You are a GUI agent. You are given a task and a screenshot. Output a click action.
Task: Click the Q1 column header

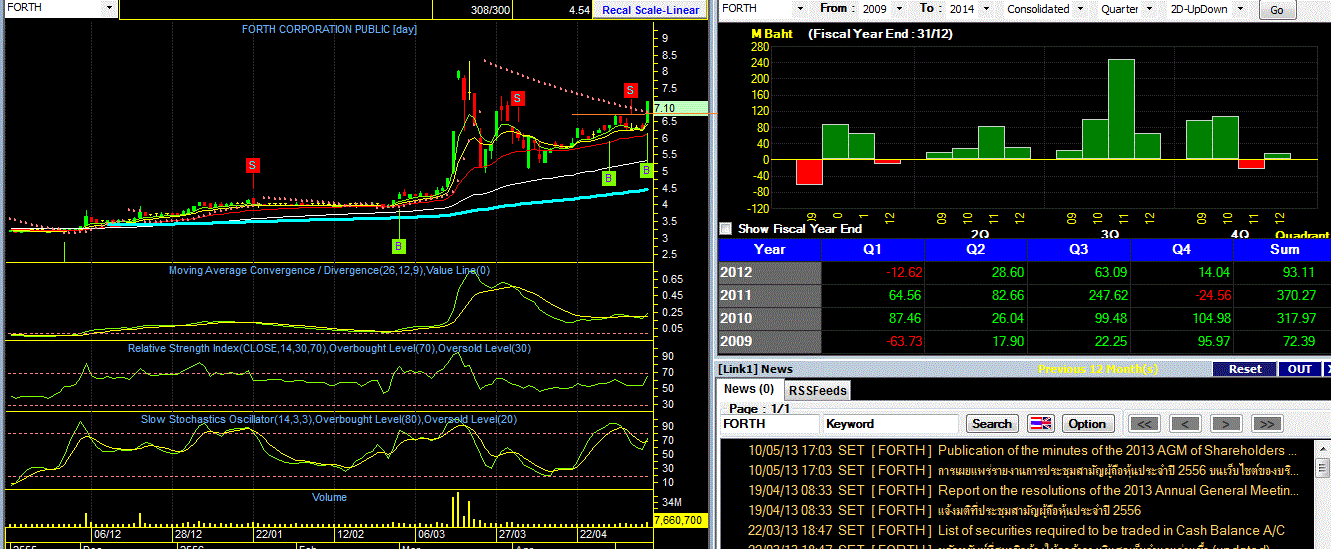tap(874, 249)
